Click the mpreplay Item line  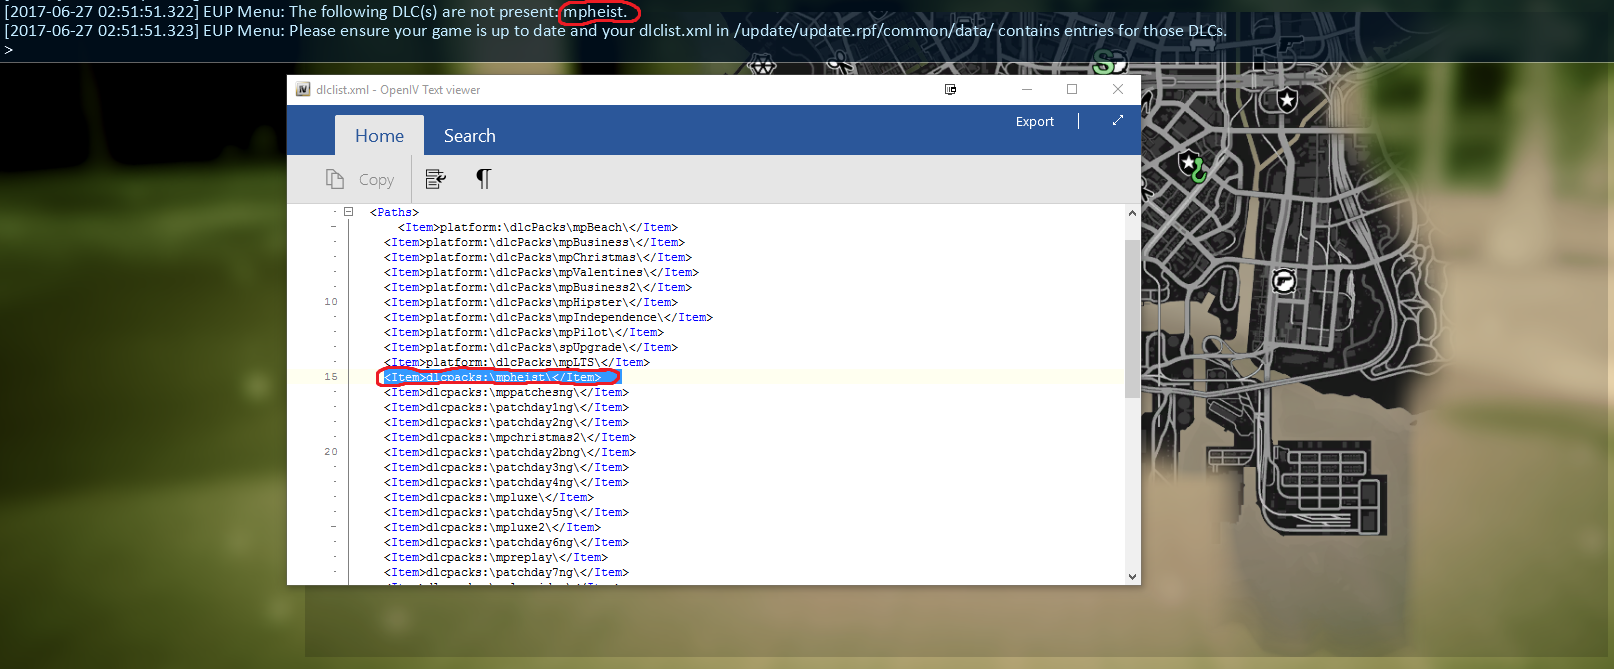[x=496, y=557]
